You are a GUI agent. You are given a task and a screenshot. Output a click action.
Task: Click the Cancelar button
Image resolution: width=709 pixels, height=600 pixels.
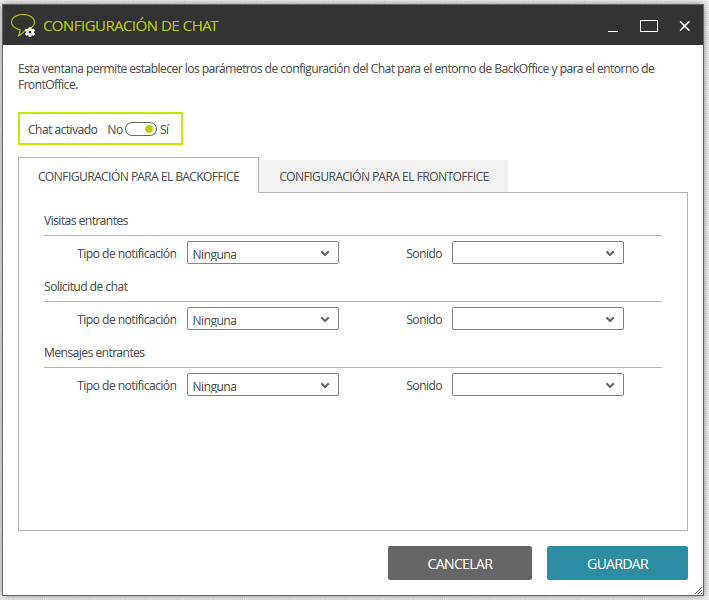(x=460, y=563)
